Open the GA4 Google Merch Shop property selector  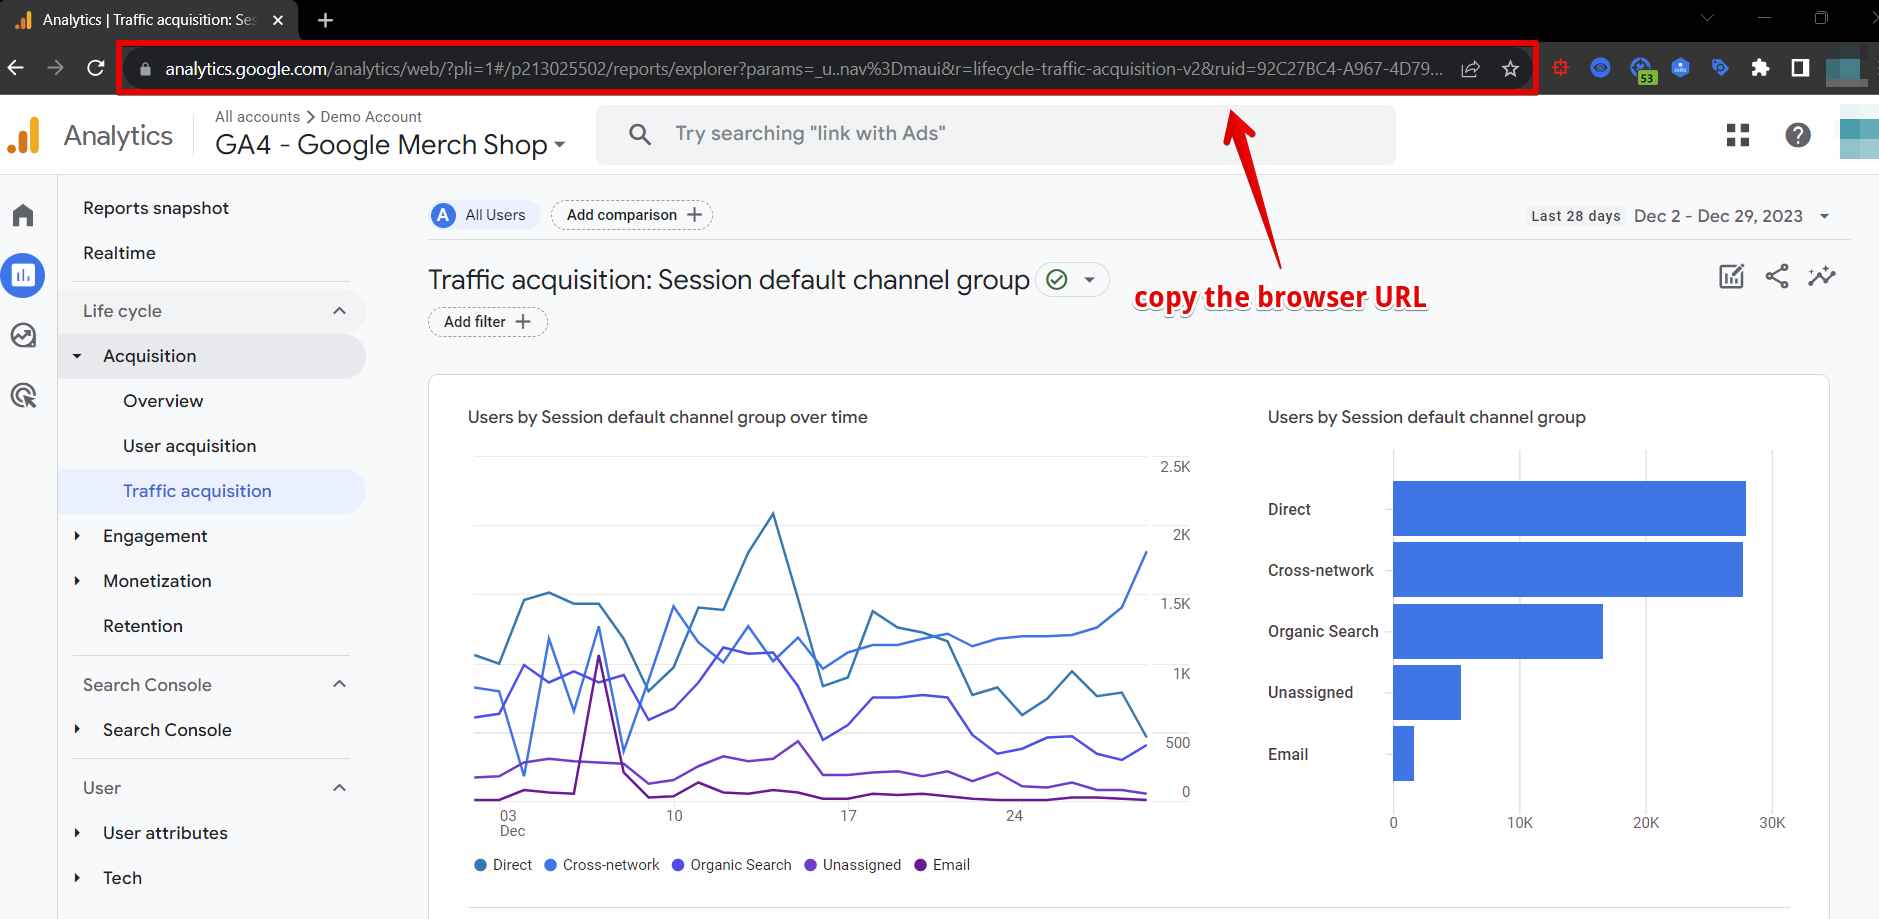[x=389, y=144]
